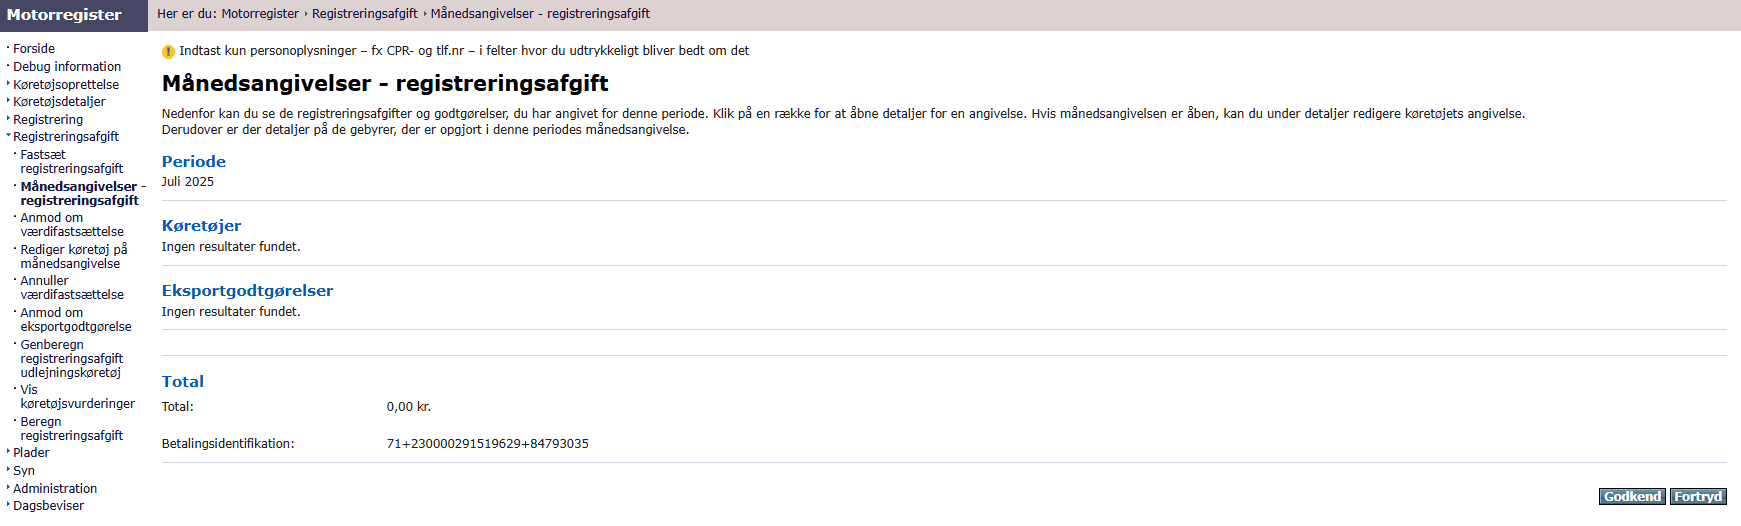Go to Rediger køretøj på månedsangivelse

tap(73, 257)
